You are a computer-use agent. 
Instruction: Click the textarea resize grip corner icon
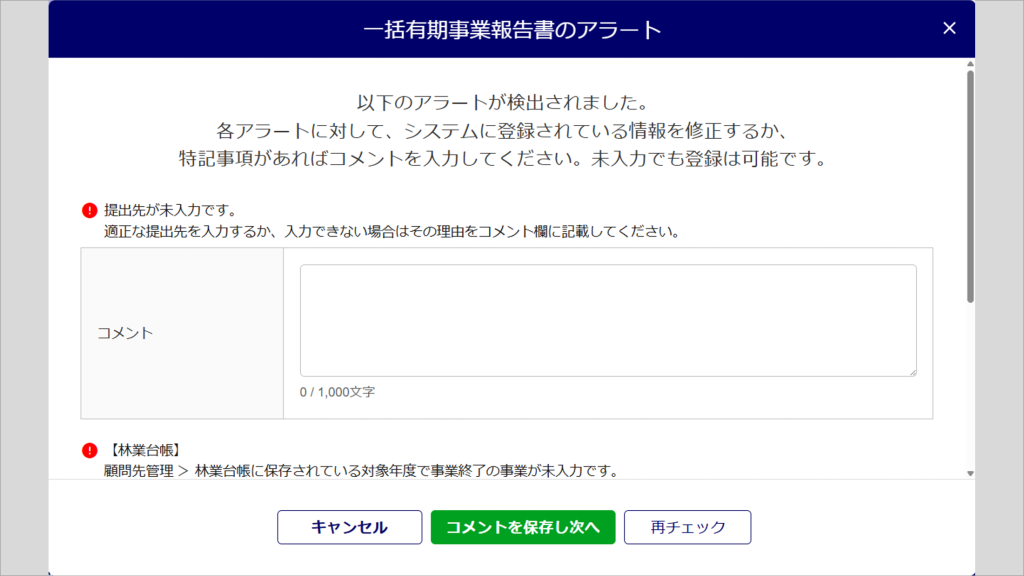point(912,372)
